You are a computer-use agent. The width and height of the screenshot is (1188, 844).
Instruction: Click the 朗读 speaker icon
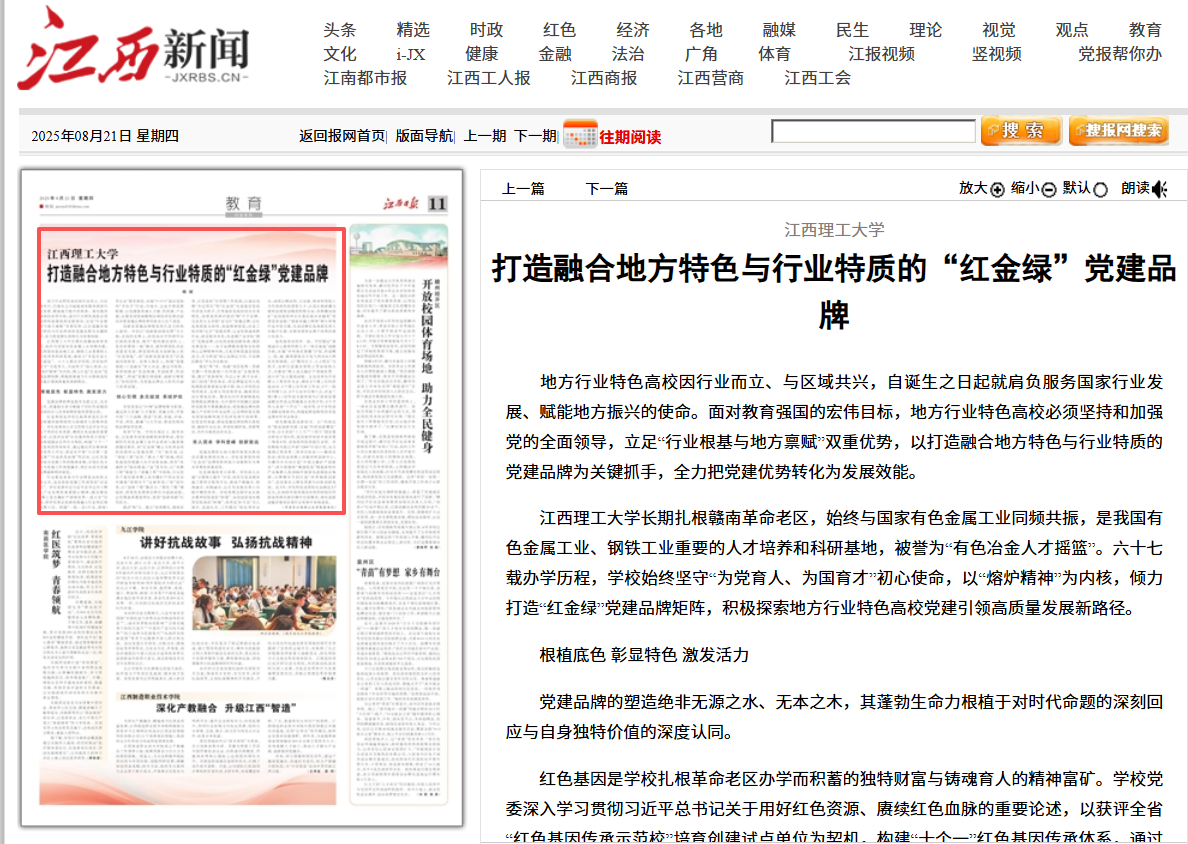(1160, 189)
